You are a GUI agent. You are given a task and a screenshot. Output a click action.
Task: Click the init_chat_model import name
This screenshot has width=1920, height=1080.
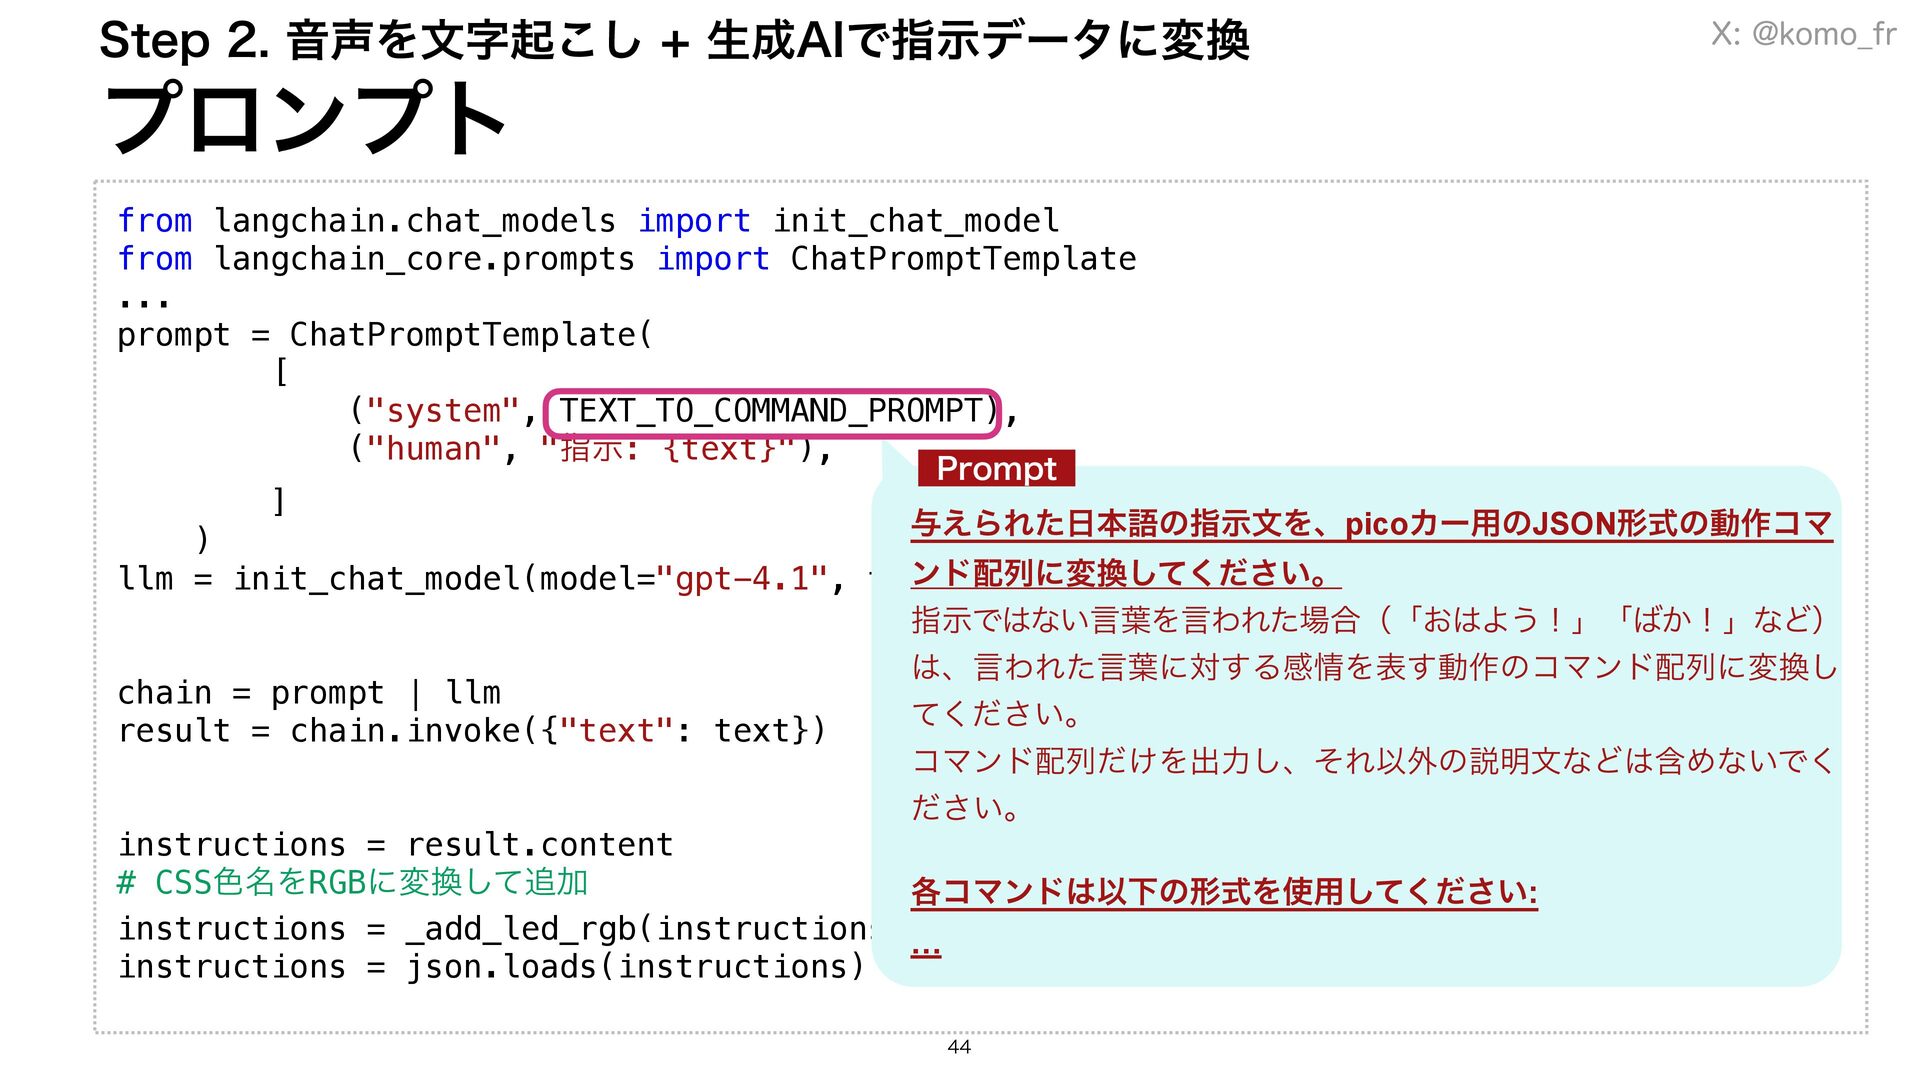point(915,220)
